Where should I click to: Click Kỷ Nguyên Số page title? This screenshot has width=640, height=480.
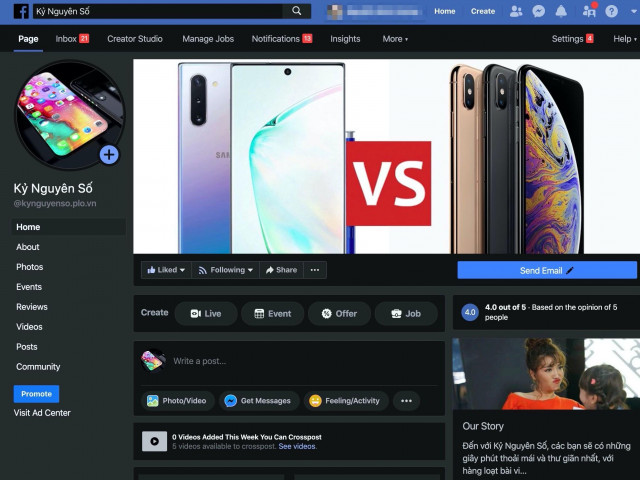click(53, 188)
